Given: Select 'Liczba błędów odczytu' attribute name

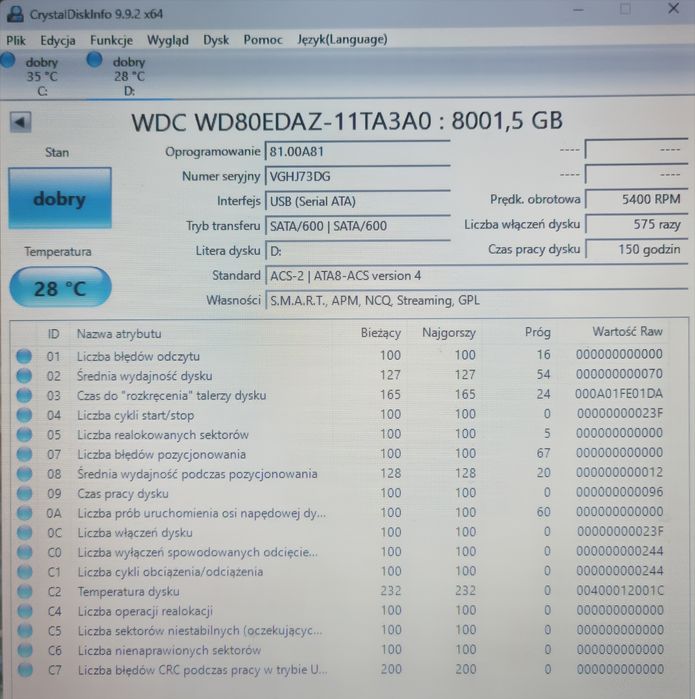Looking at the screenshot, I should (x=138, y=356).
